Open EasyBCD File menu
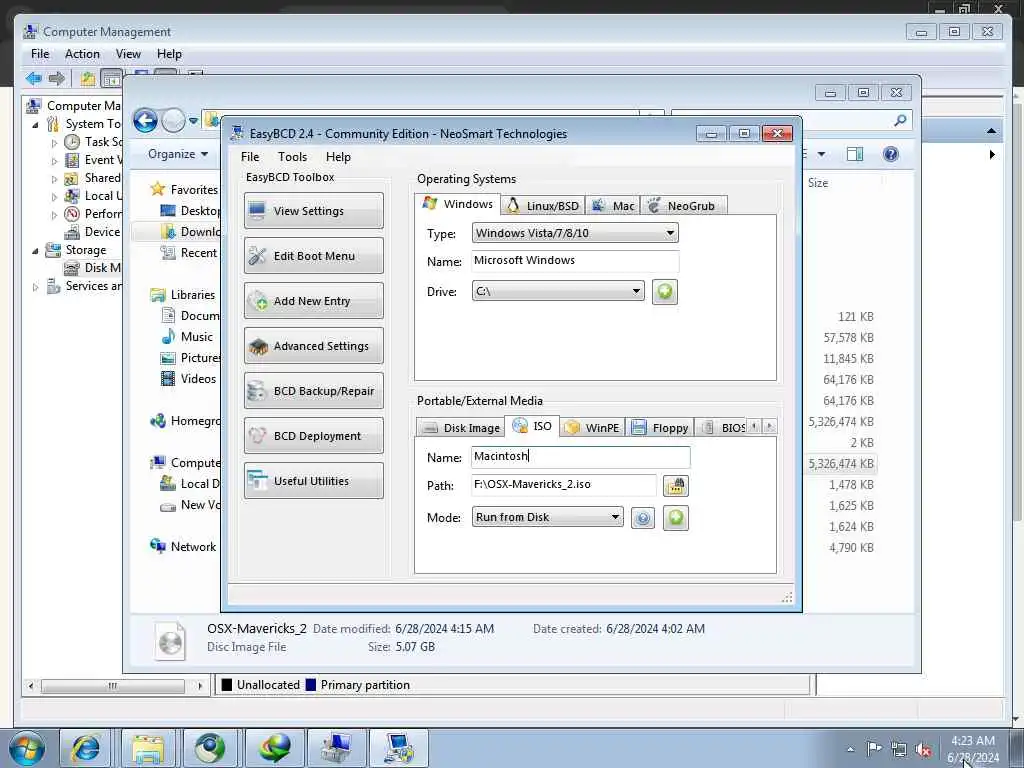 (x=250, y=157)
